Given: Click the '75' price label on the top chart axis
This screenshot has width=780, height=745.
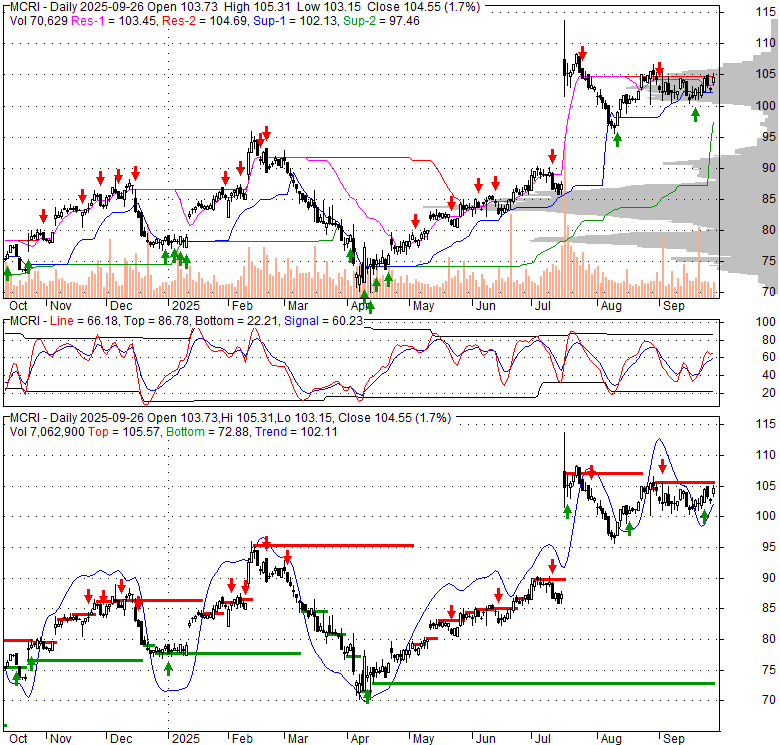Looking at the screenshot, I should tap(769, 261).
